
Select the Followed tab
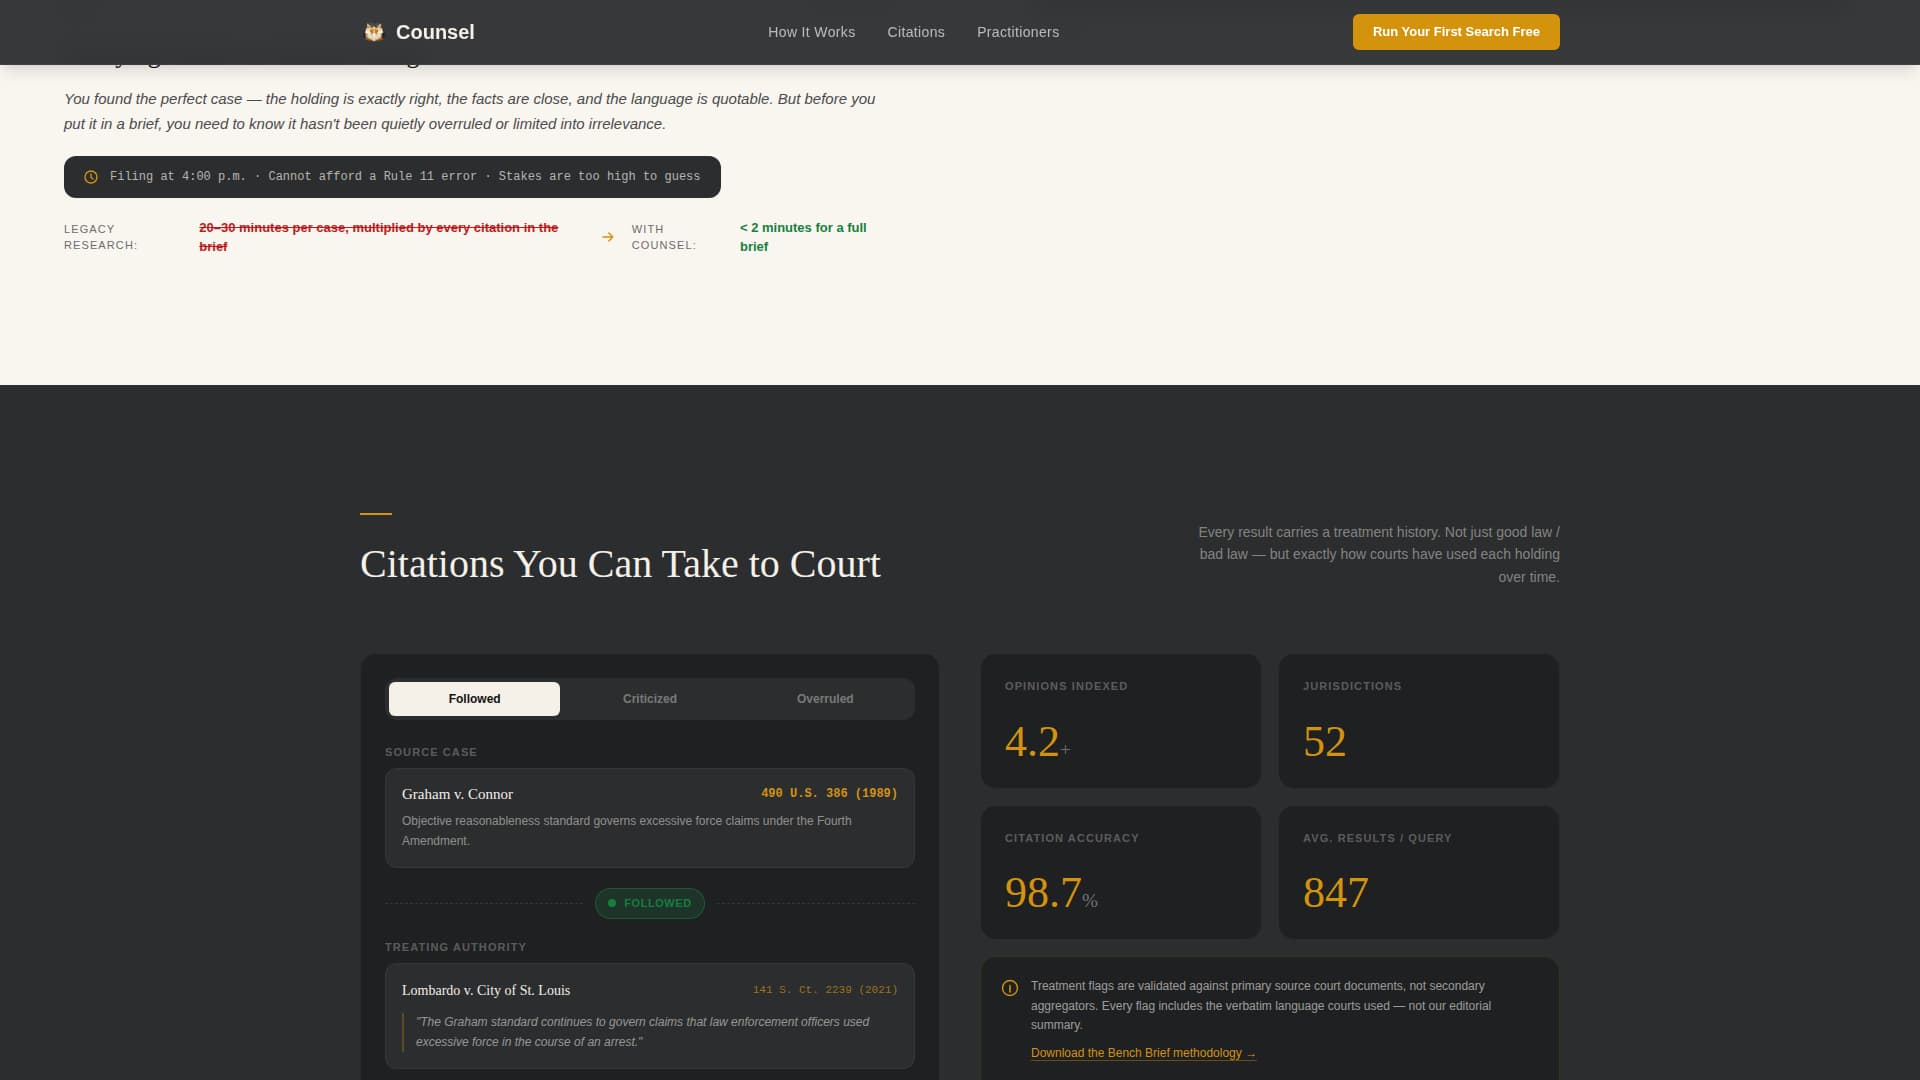click(474, 698)
